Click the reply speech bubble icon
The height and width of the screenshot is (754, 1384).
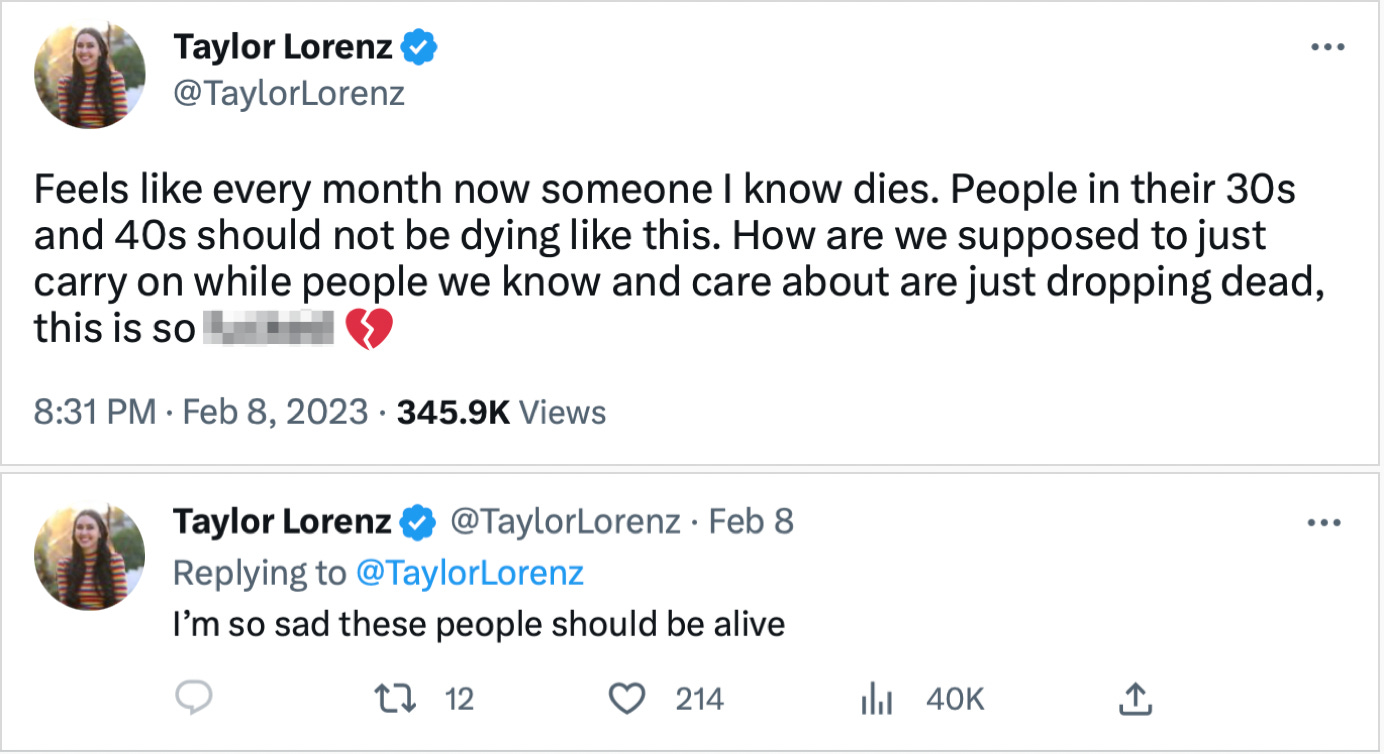(x=192, y=699)
